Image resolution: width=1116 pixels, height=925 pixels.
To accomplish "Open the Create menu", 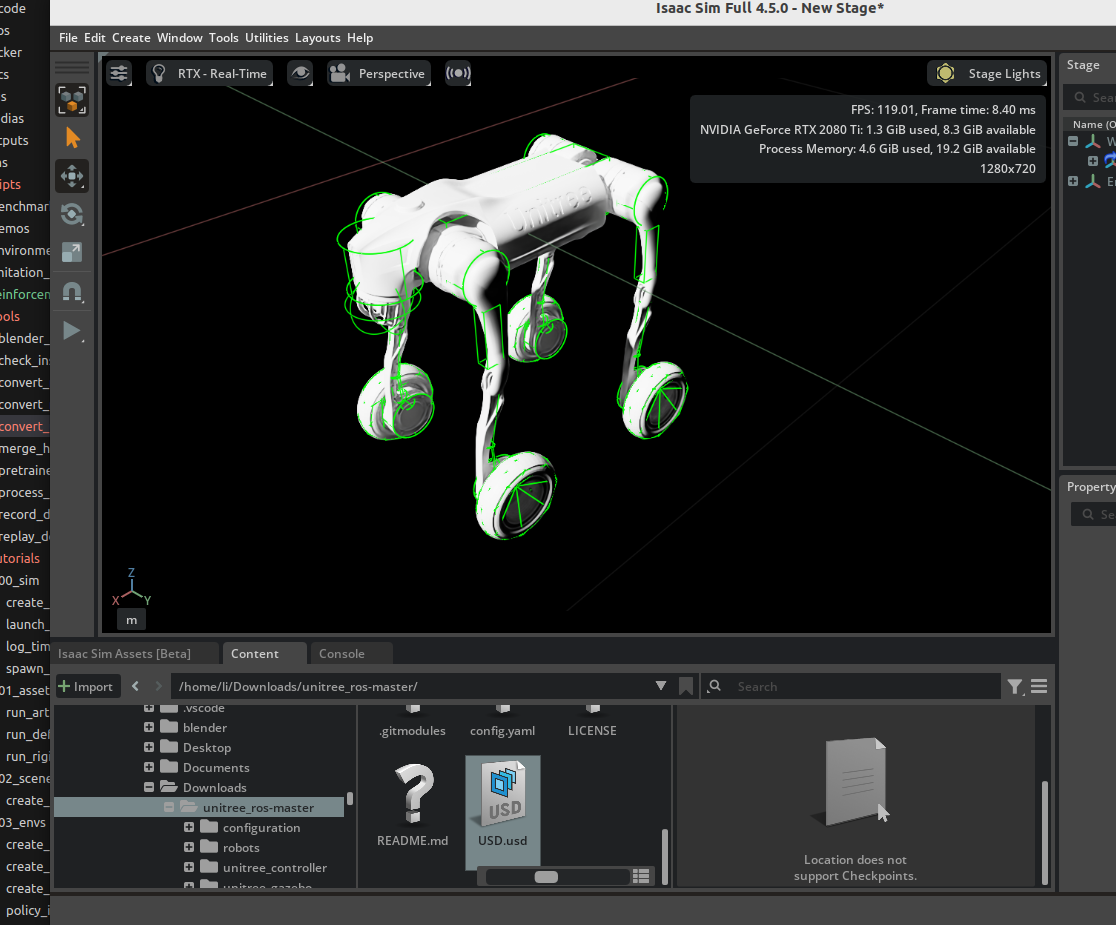I will (x=131, y=38).
